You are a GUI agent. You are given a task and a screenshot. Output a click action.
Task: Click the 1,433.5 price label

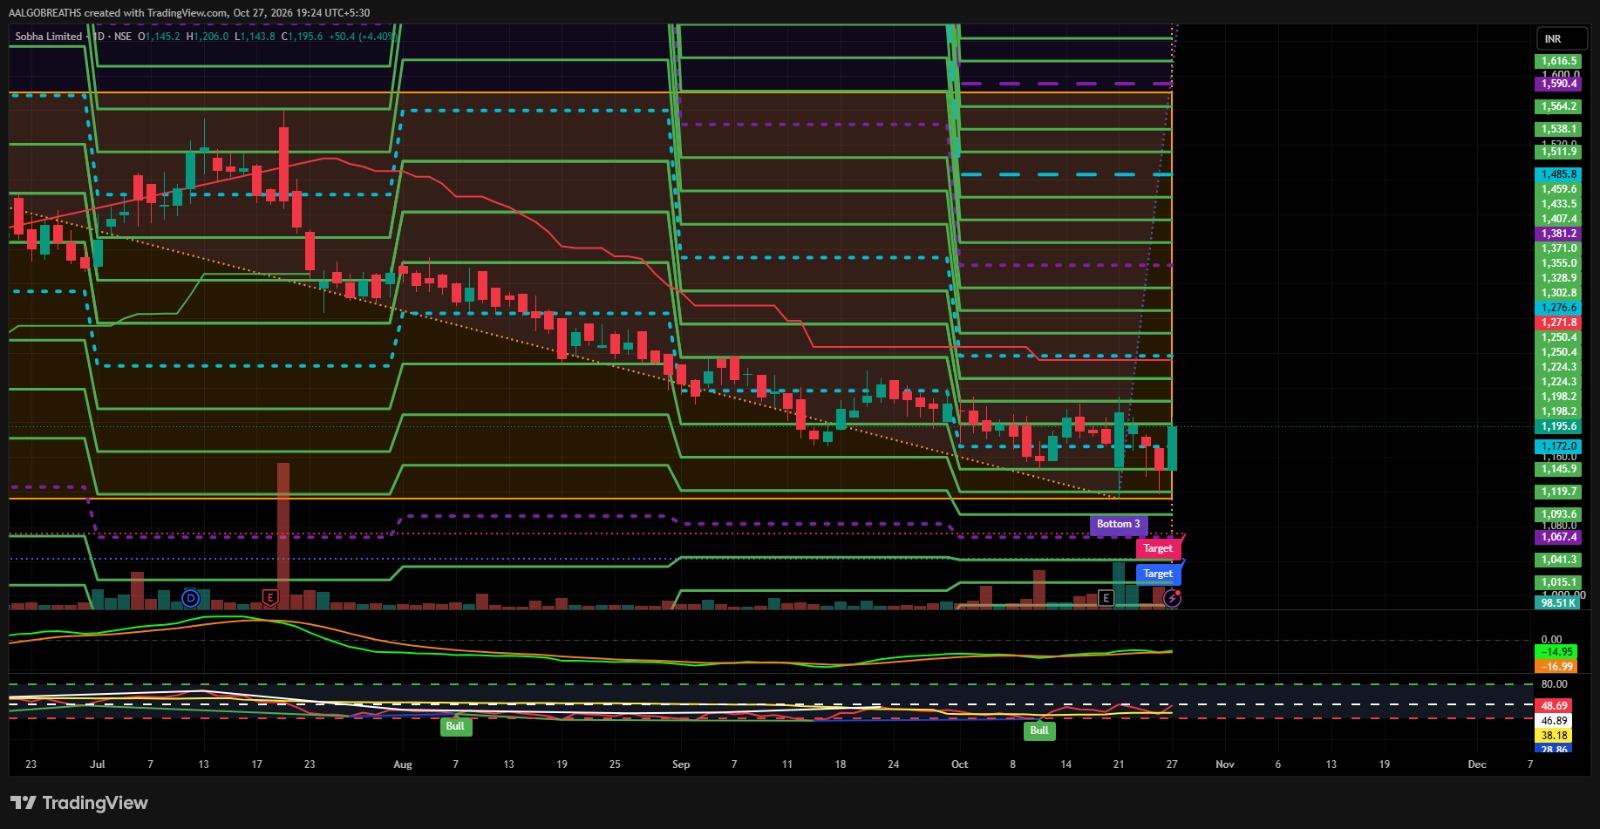click(1558, 204)
